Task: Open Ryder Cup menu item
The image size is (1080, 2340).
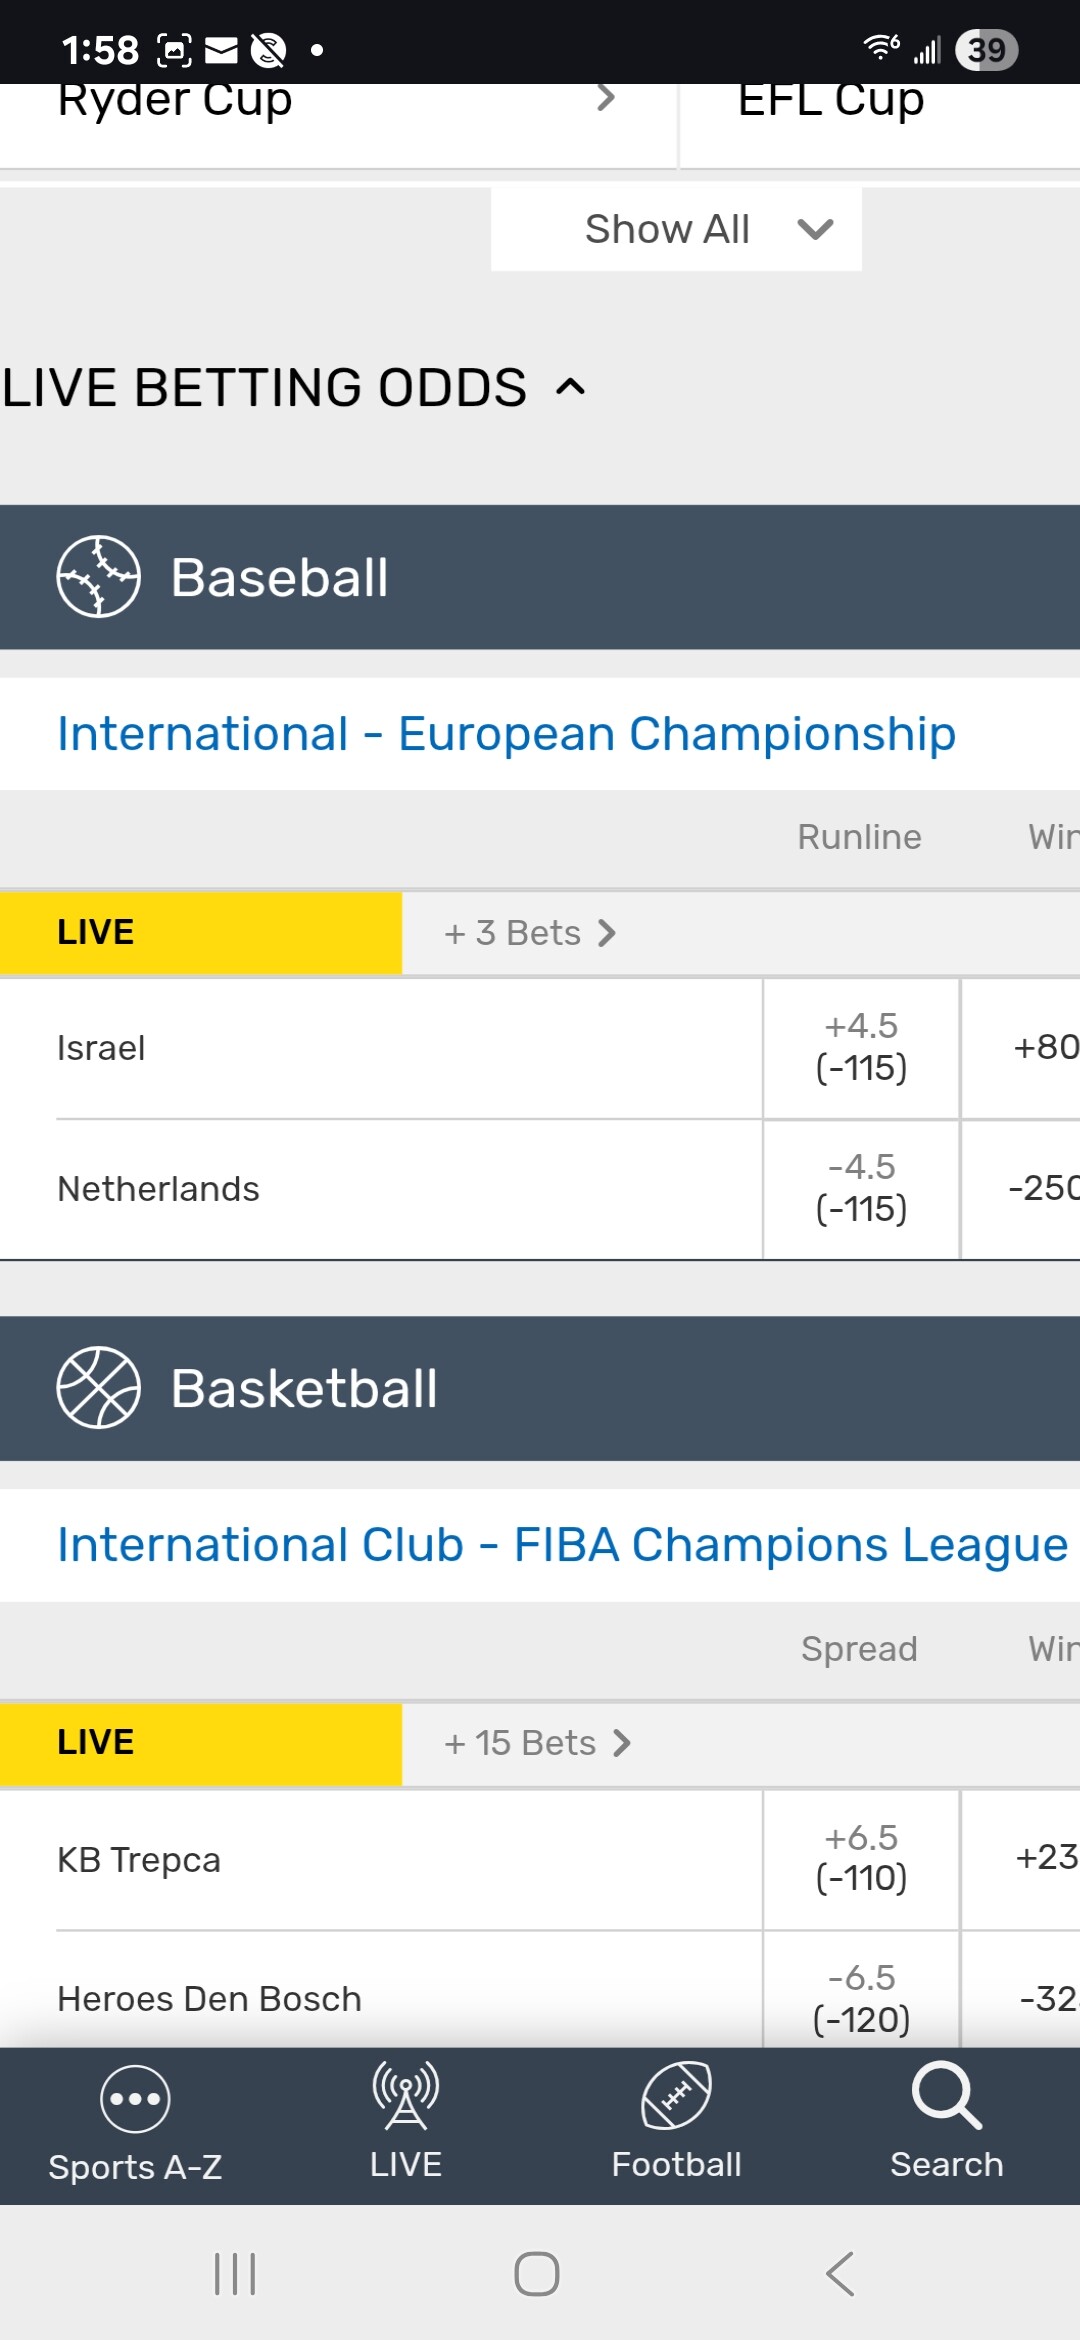Action: (x=335, y=102)
